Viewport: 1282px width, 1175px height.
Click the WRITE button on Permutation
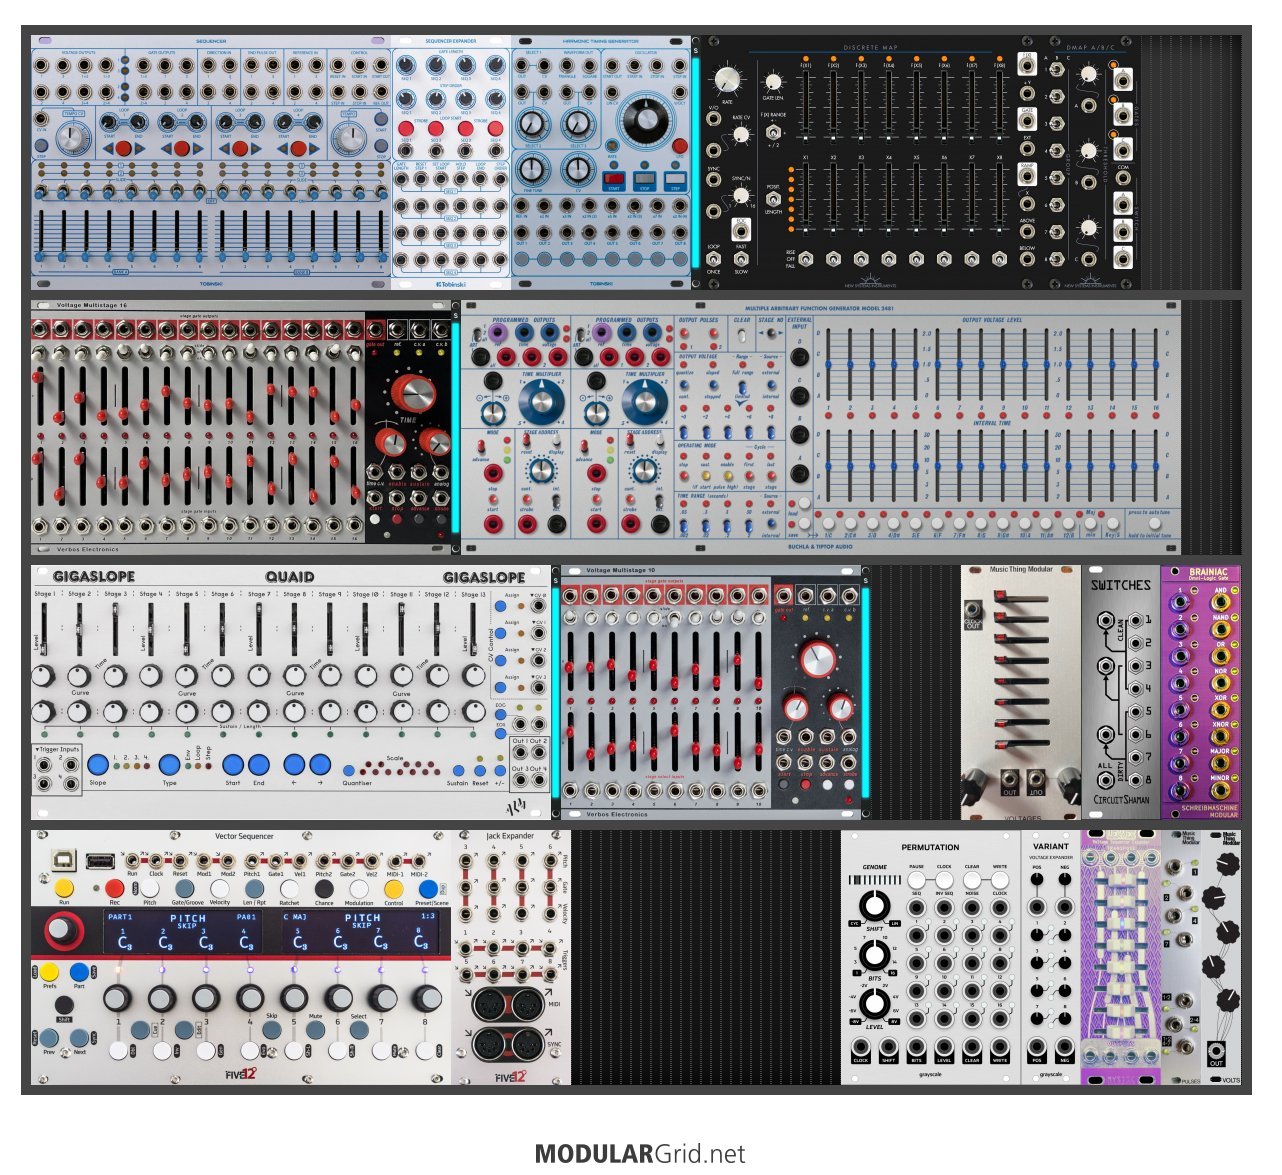(x=1000, y=882)
